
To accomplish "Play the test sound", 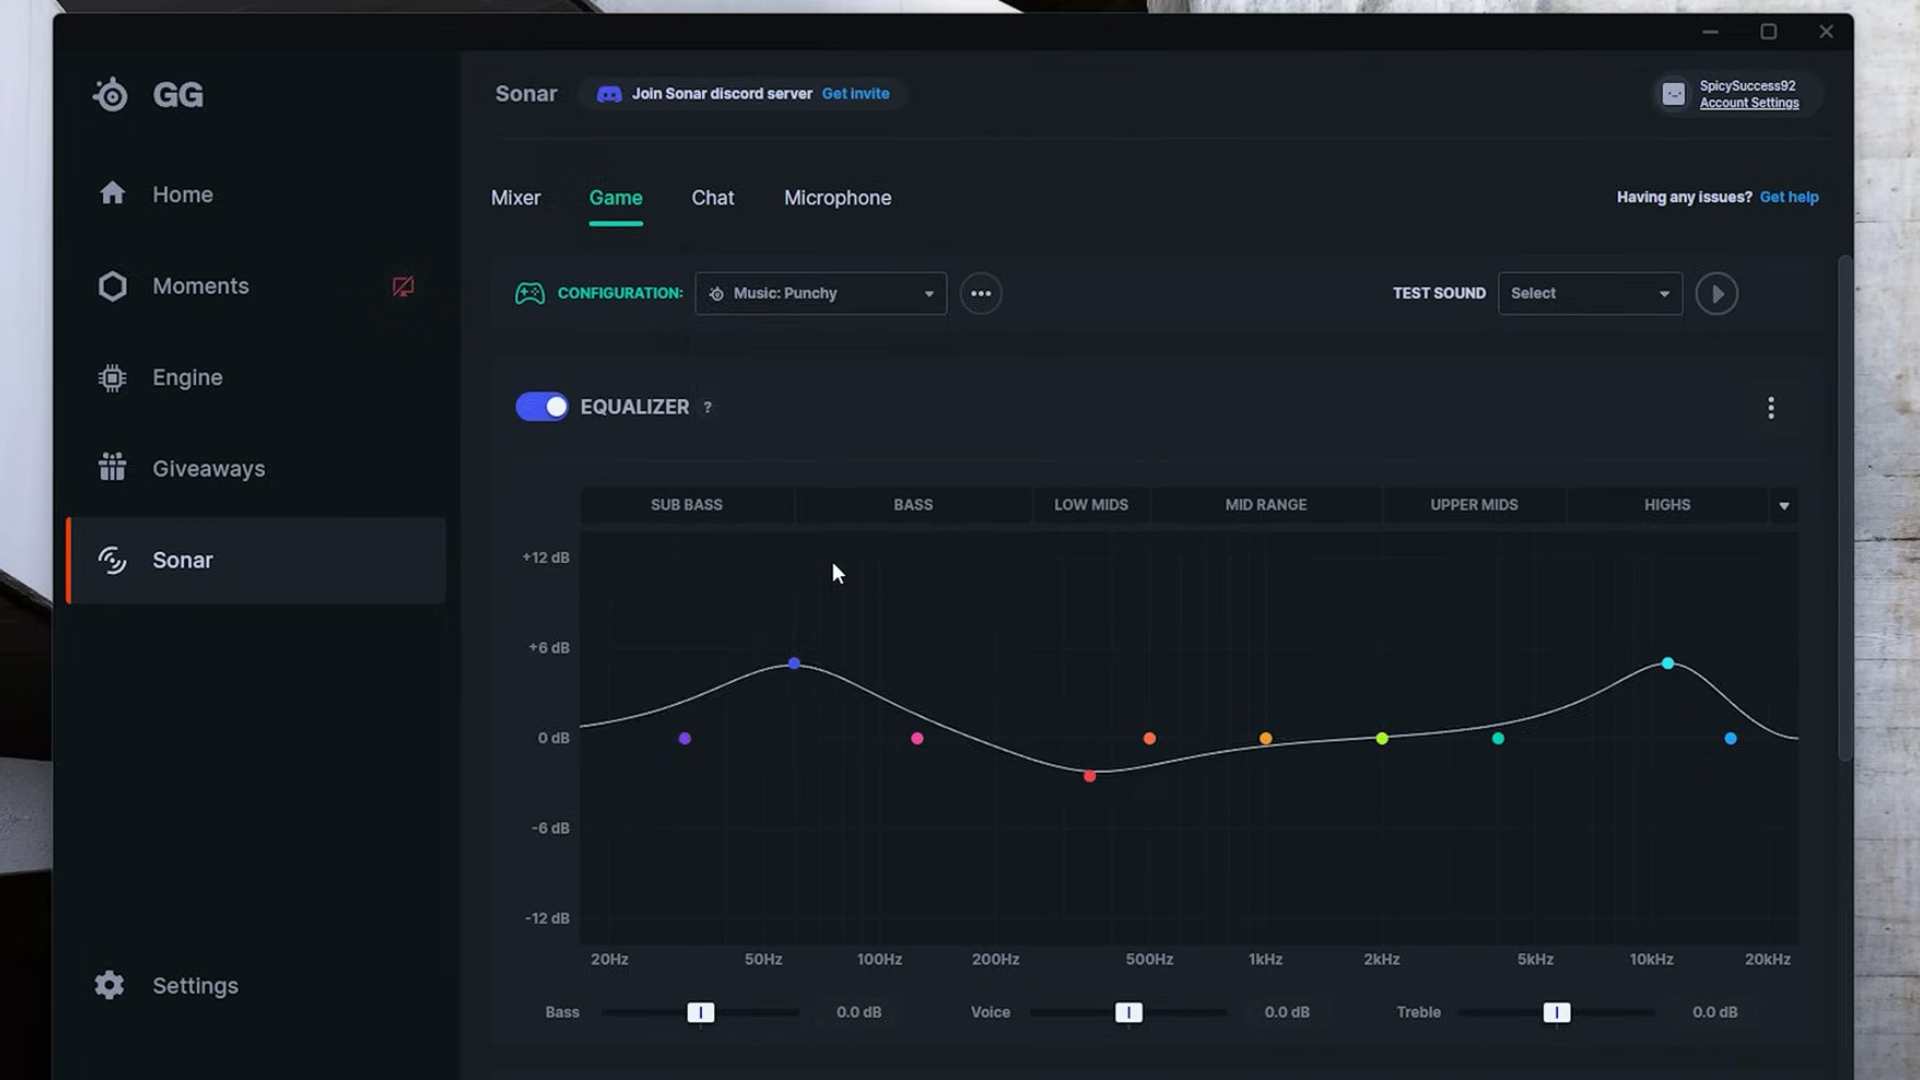I will pos(1716,294).
